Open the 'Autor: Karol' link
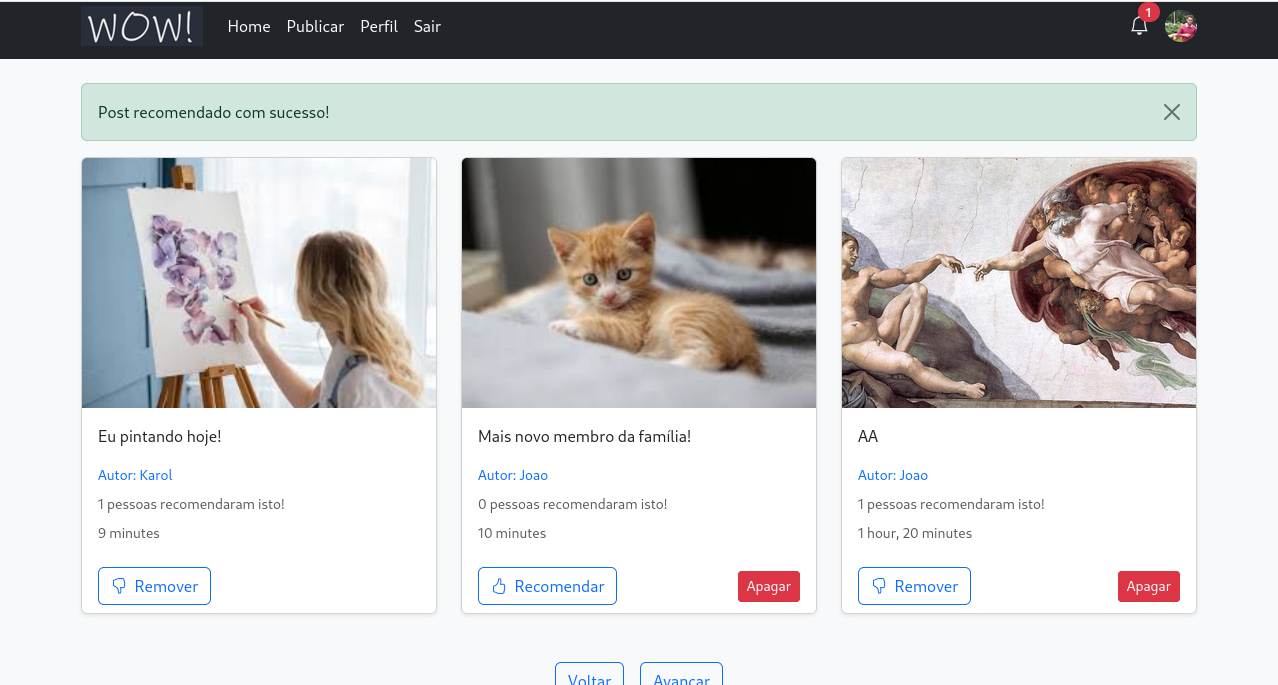The height and width of the screenshot is (685, 1278). coord(135,475)
